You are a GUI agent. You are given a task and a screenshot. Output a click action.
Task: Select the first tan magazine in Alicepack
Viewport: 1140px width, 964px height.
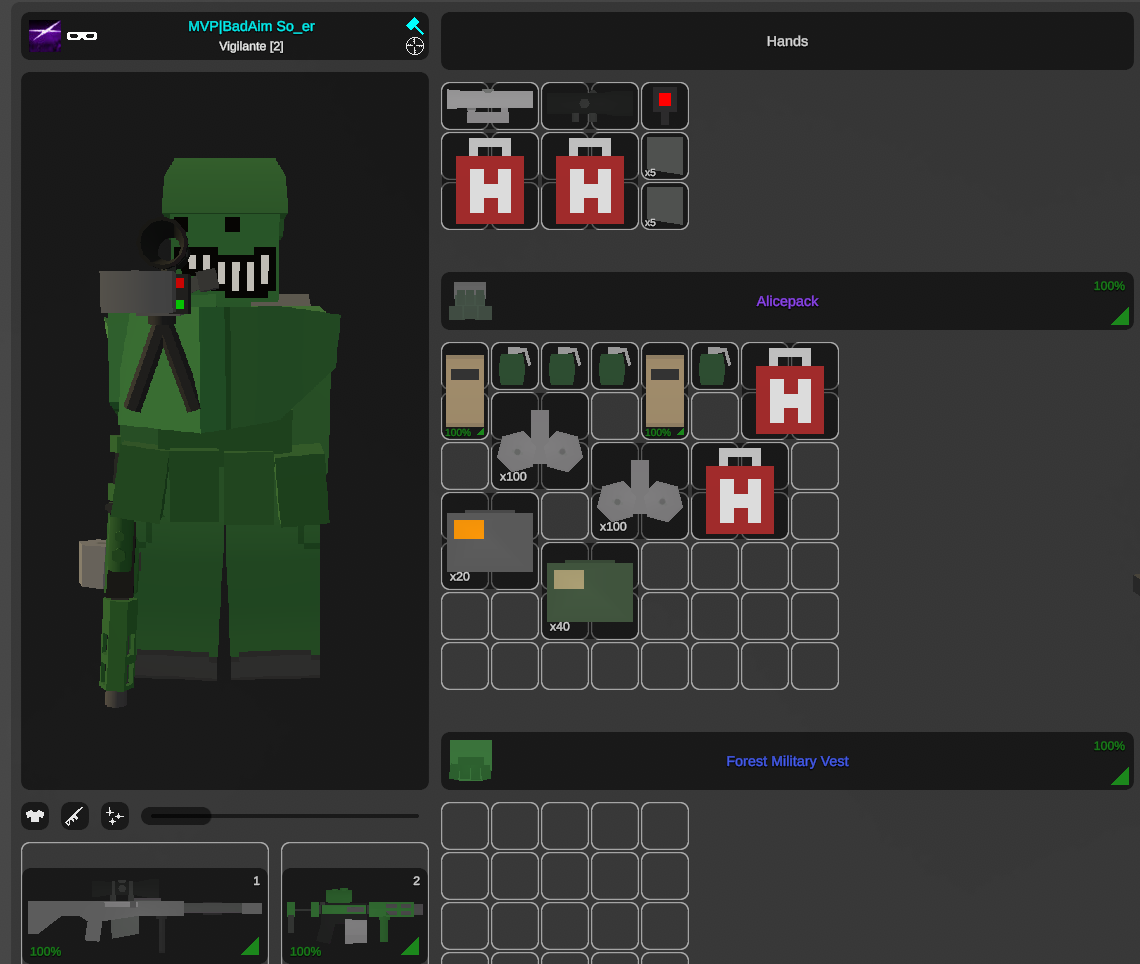pos(465,390)
